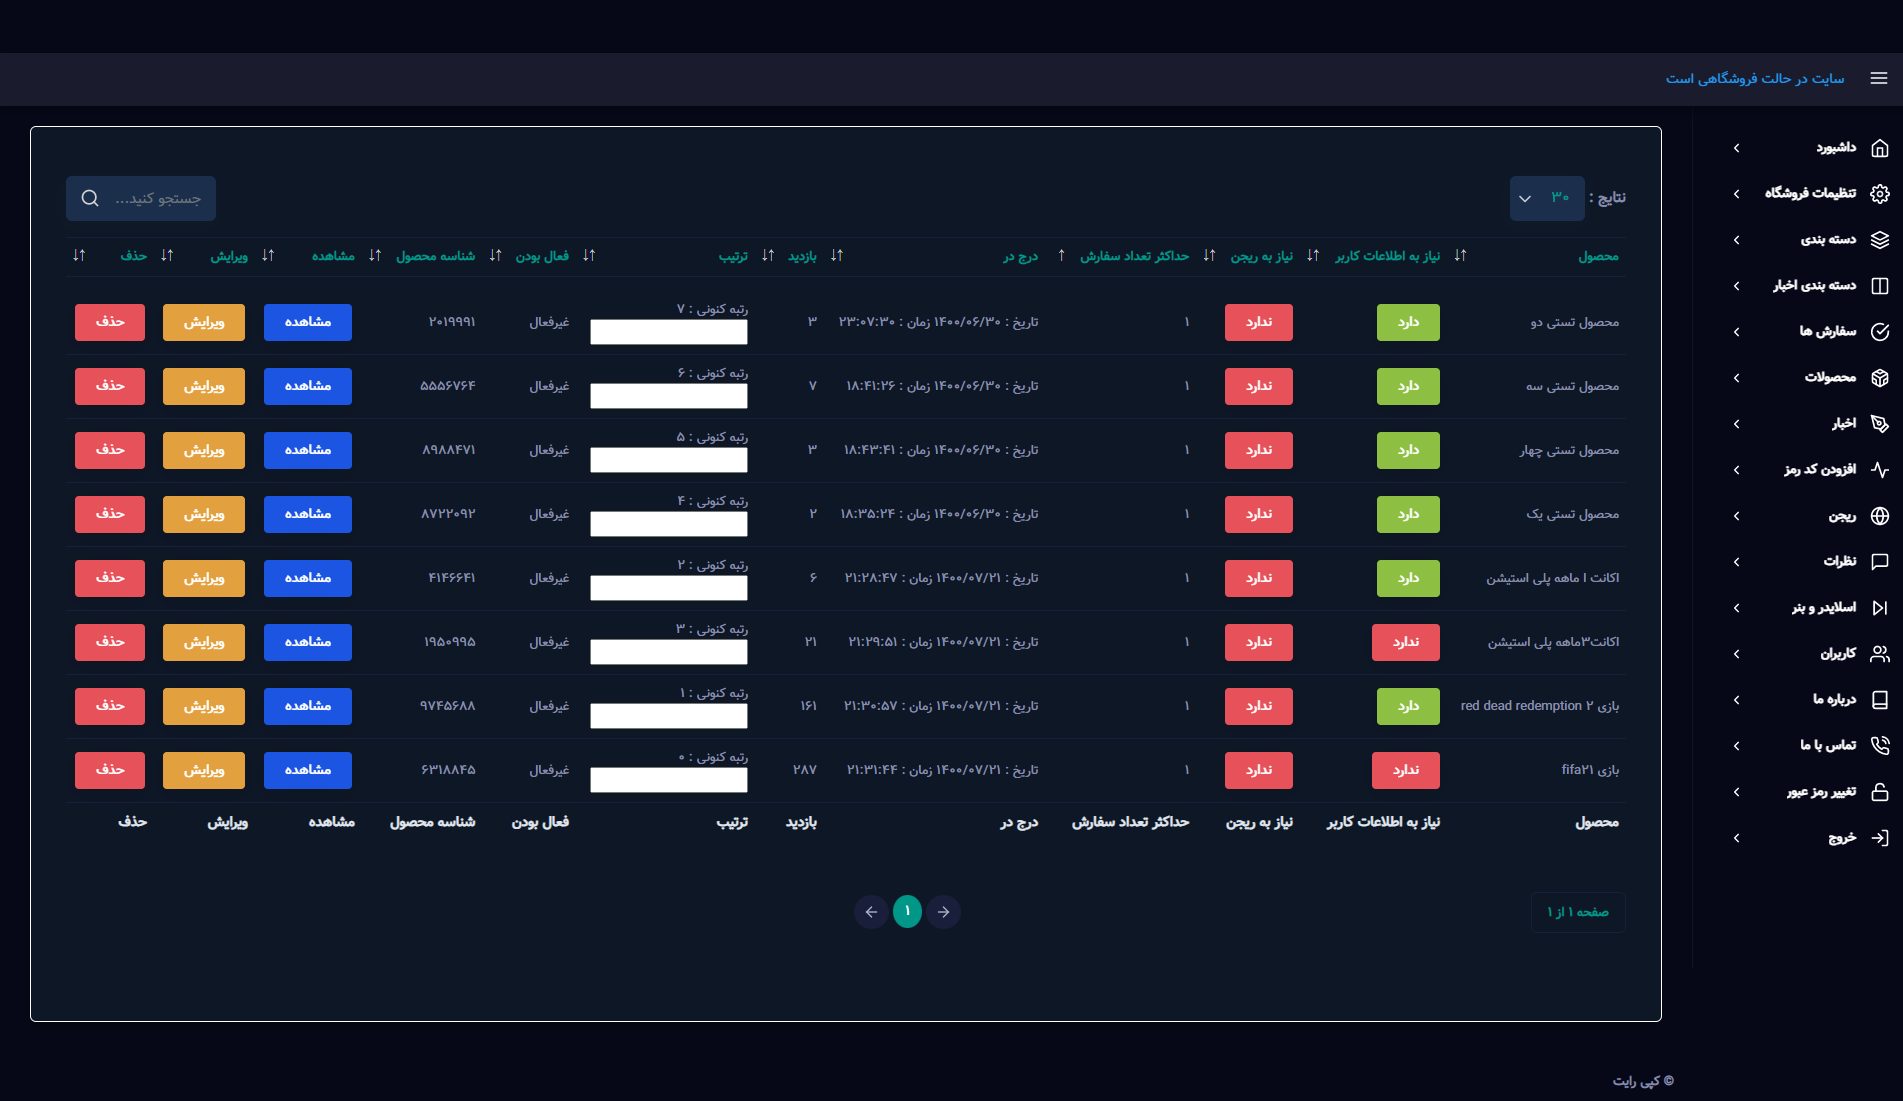
Task: Click the hamburger menu icon in header
Action: pyautogui.click(x=1879, y=78)
